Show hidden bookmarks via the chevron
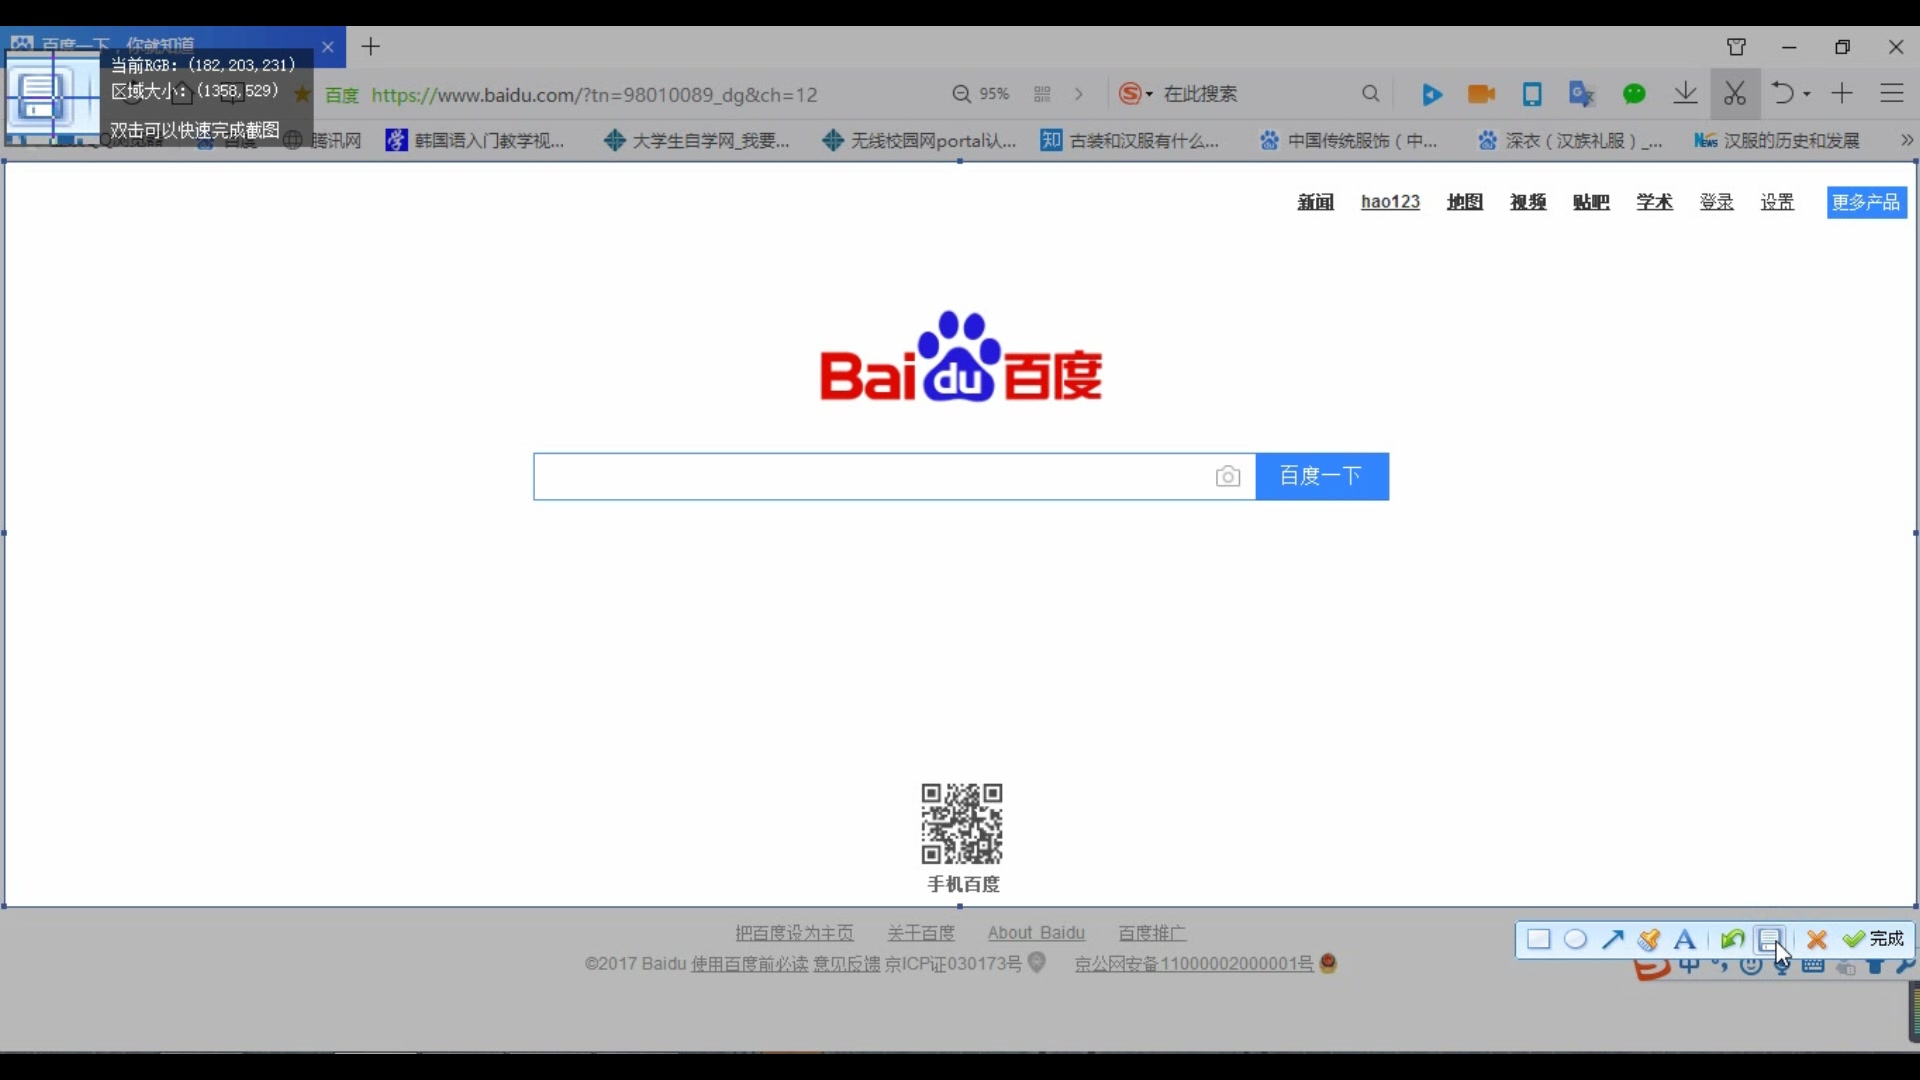Viewport: 1920px width, 1080px height. point(1908,140)
